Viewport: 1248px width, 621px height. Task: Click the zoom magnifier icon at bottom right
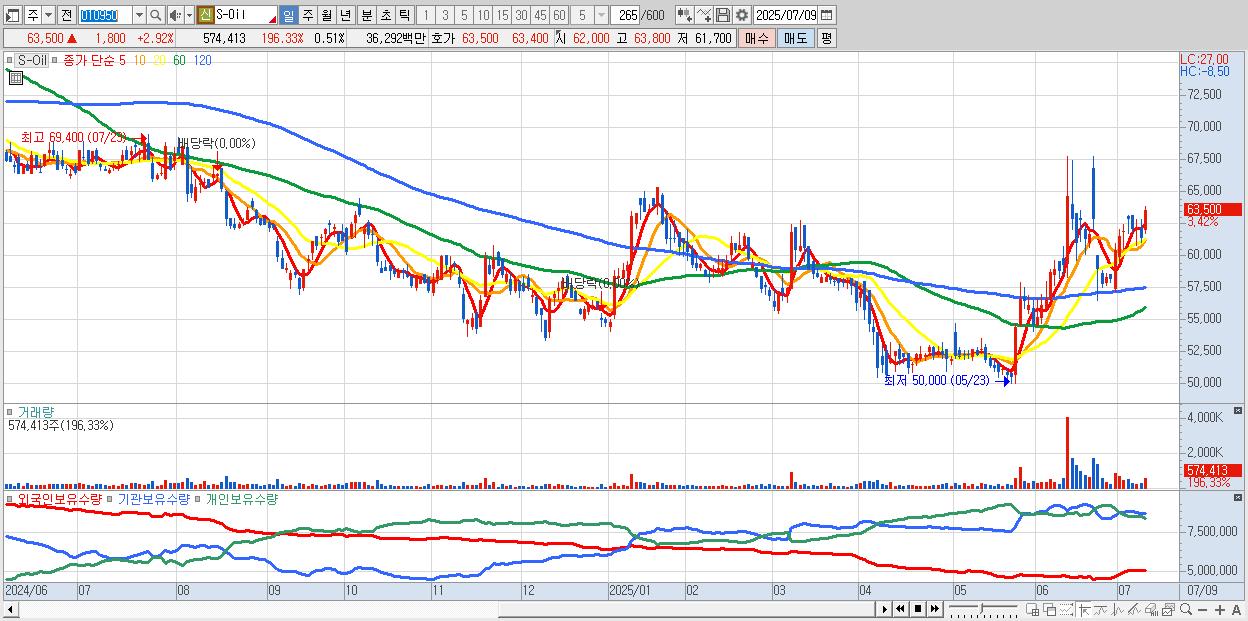point(1185,609)
